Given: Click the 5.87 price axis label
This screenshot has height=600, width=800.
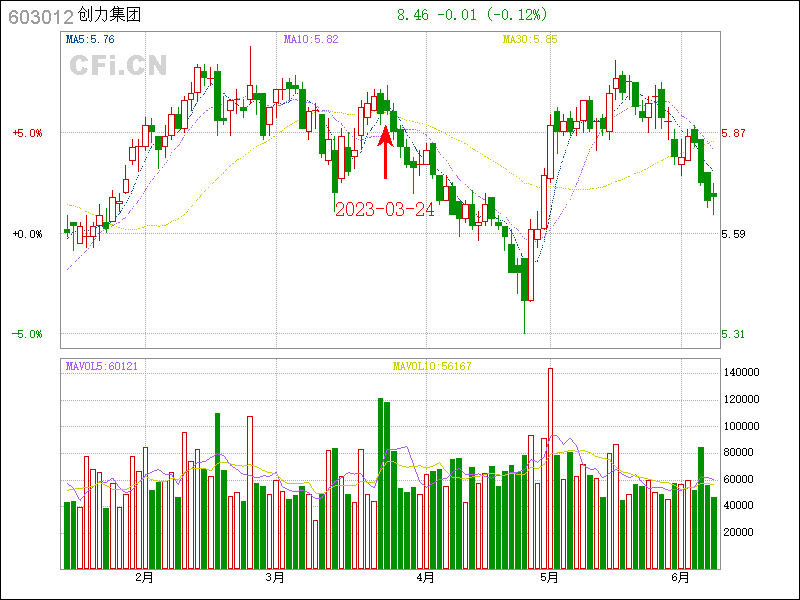Looking at the screenshot, I should (733, 133).
